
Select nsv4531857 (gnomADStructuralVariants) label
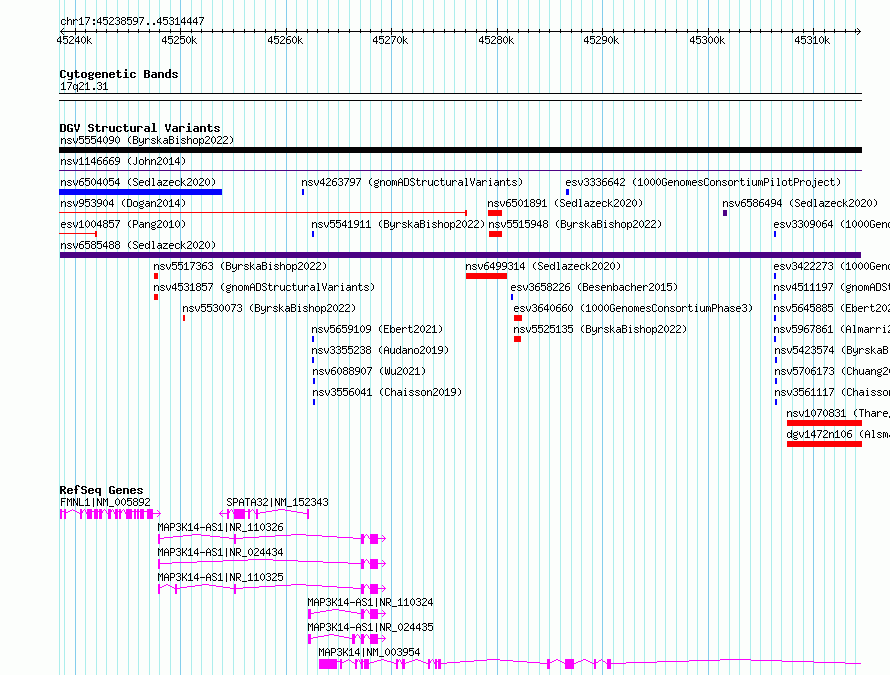[x=264, y=287]
